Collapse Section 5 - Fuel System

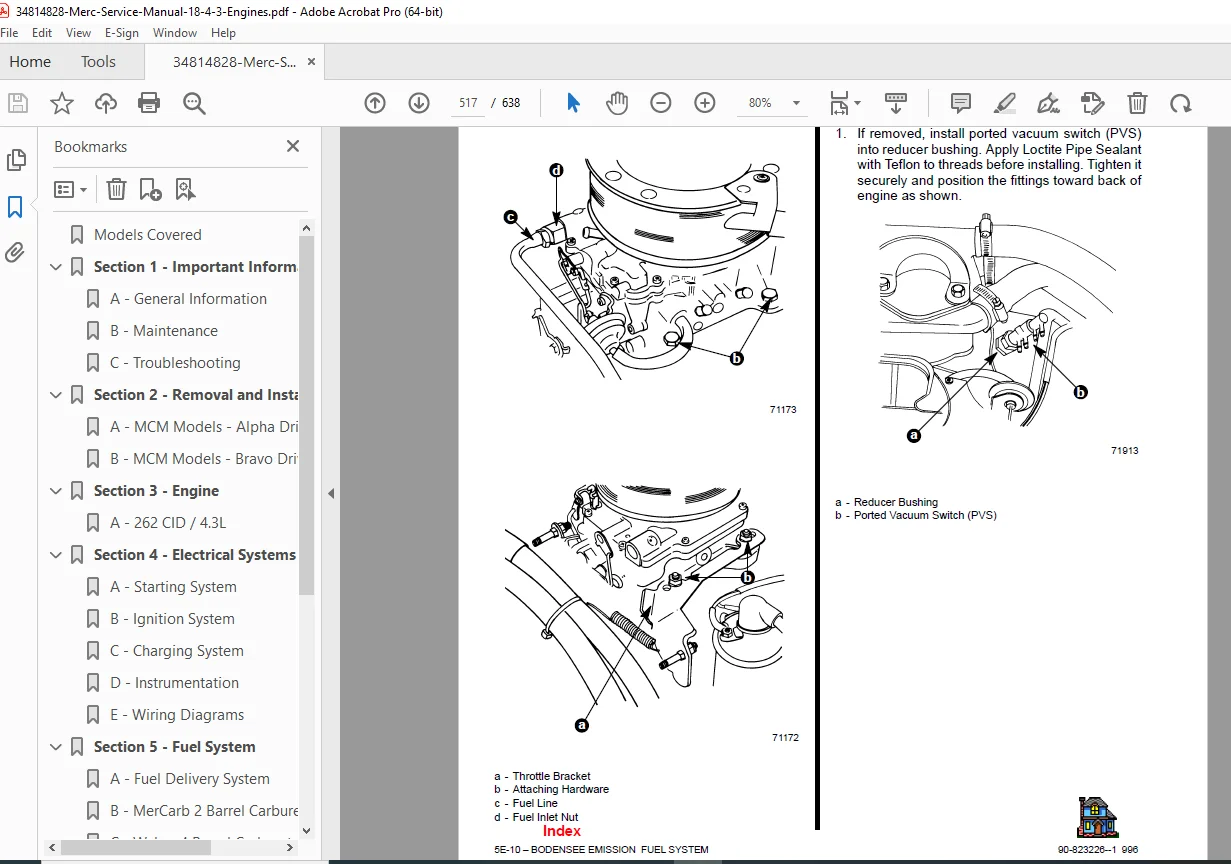point(56,747)
